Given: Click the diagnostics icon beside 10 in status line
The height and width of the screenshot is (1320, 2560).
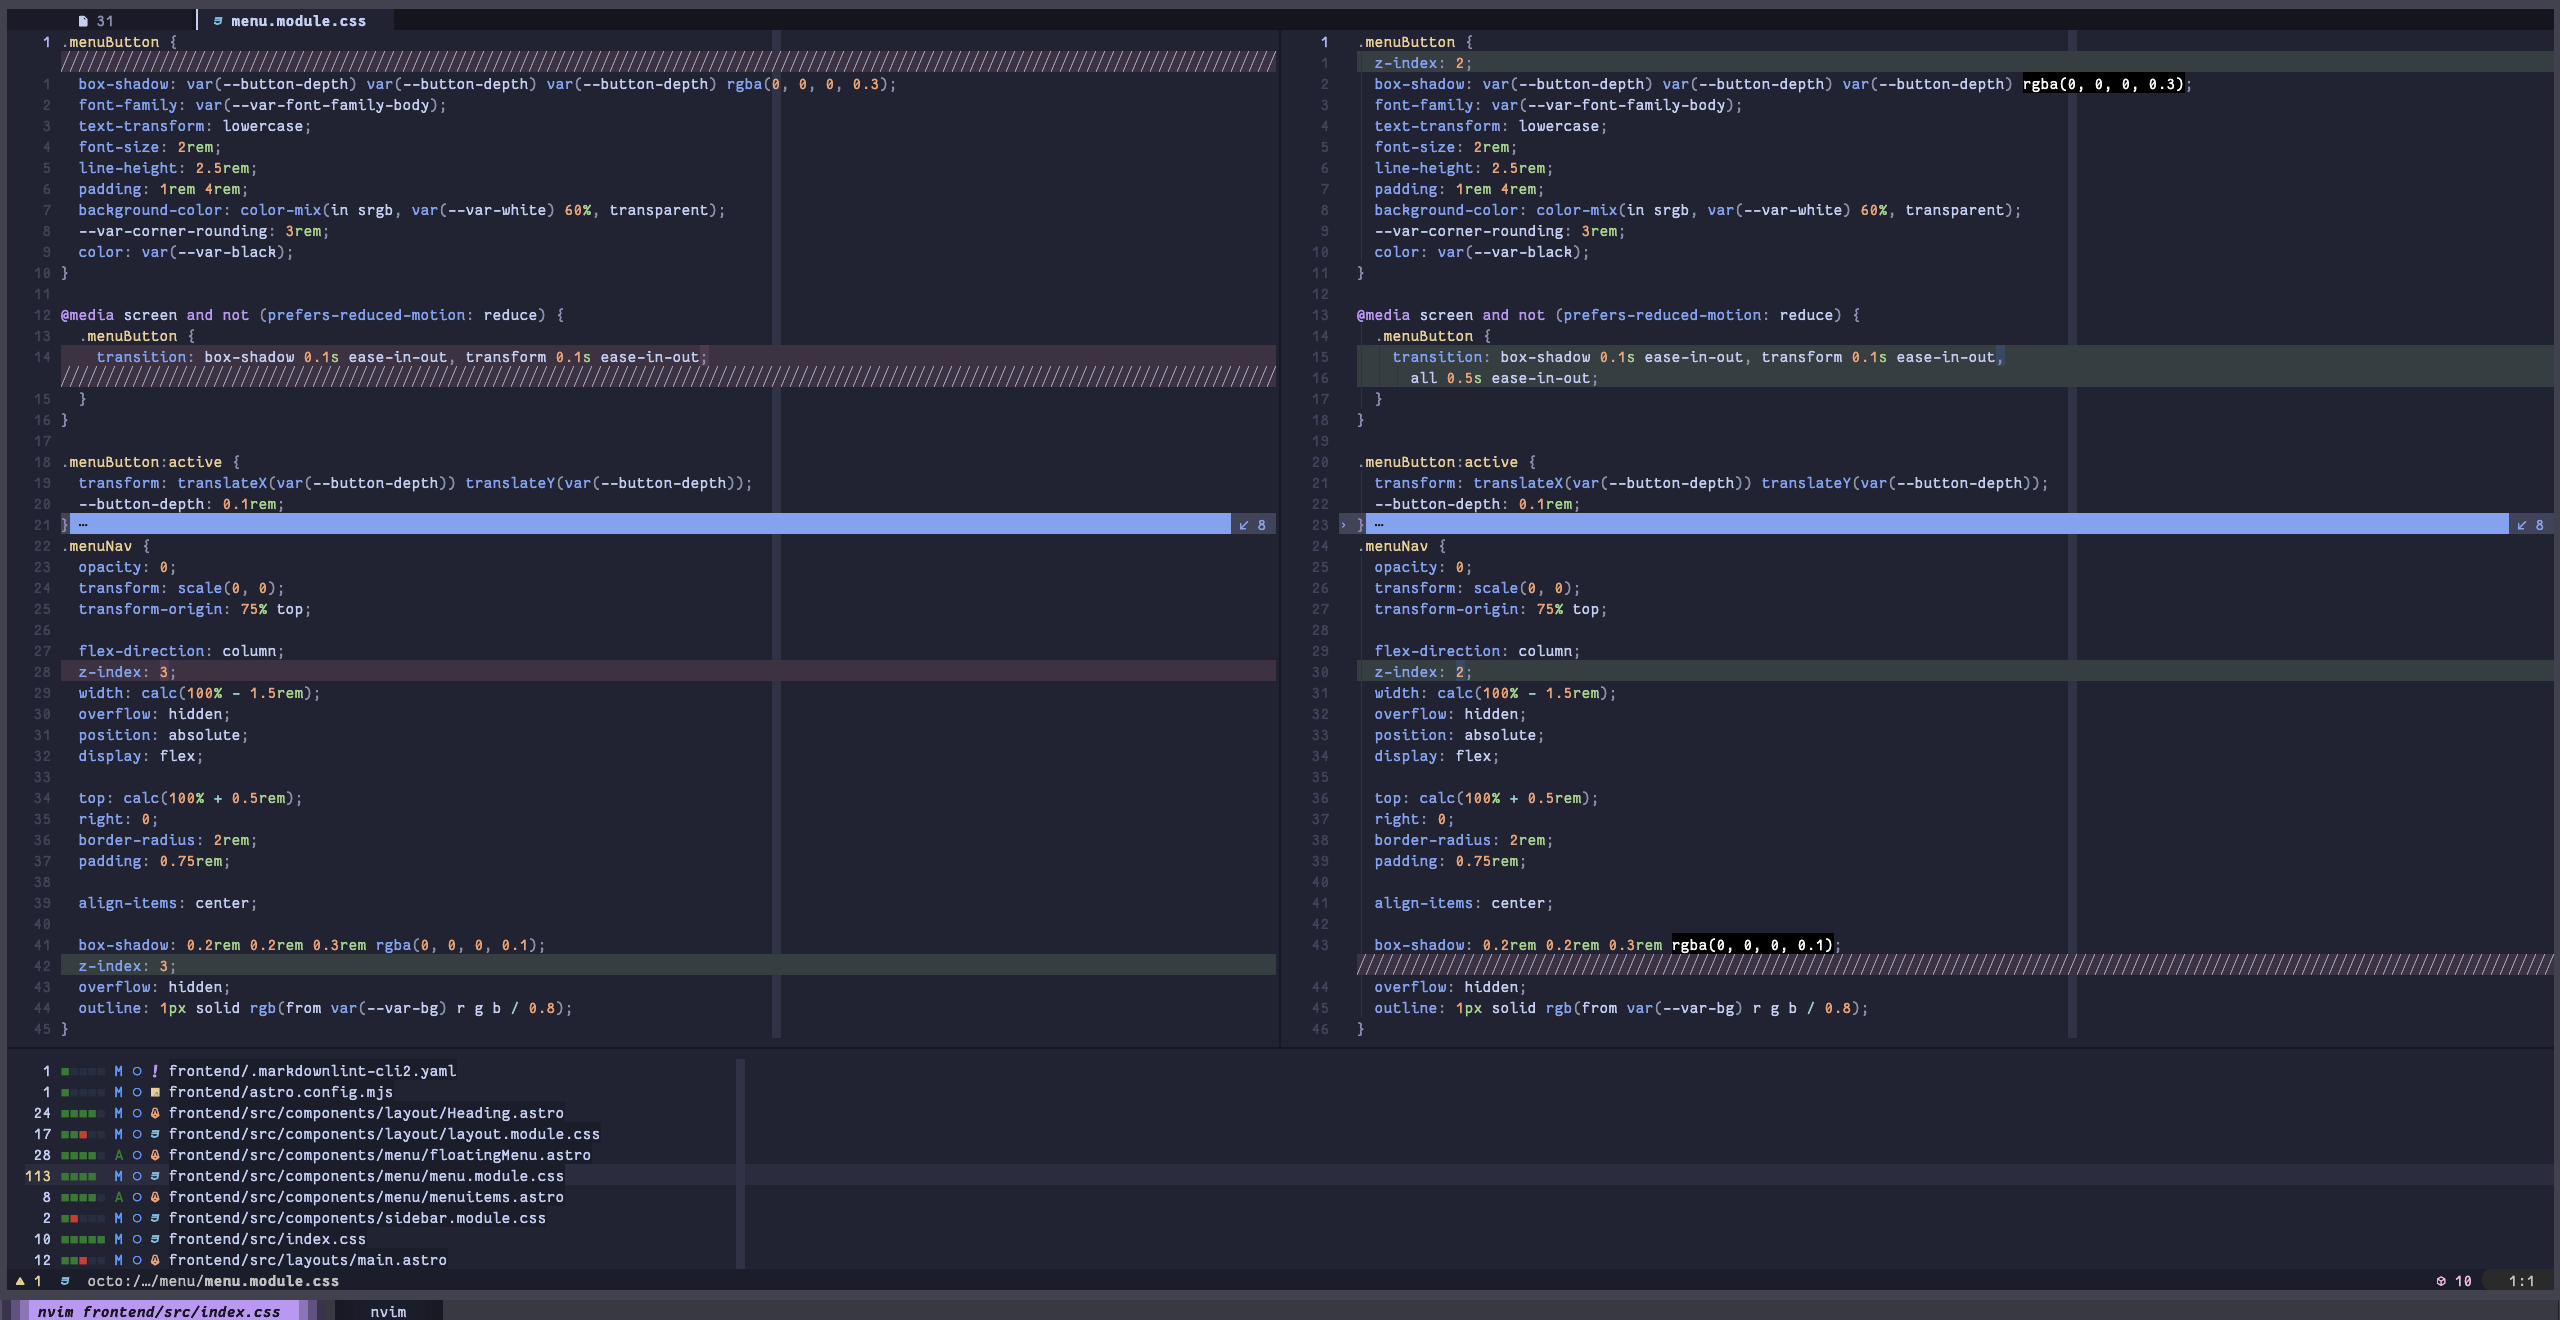Looking at the screenshot, I should 2441,1281.
